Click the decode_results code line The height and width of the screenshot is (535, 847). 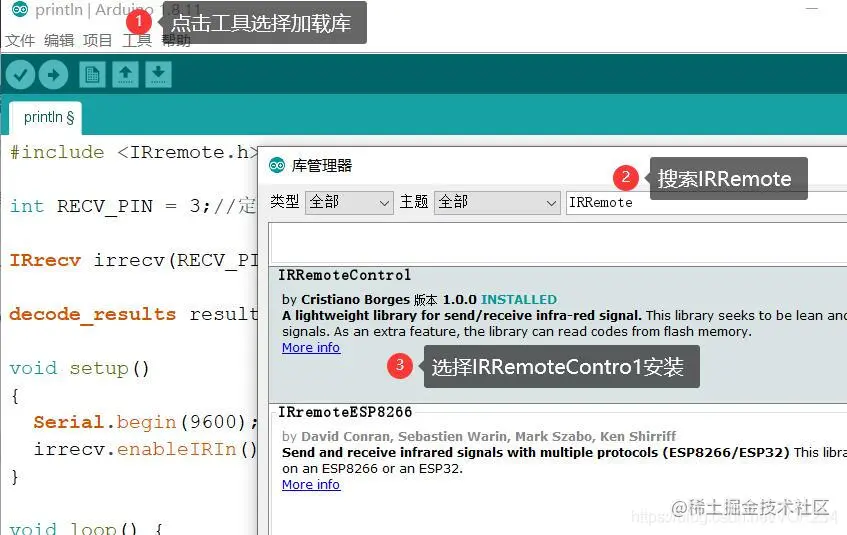(133, 315)
